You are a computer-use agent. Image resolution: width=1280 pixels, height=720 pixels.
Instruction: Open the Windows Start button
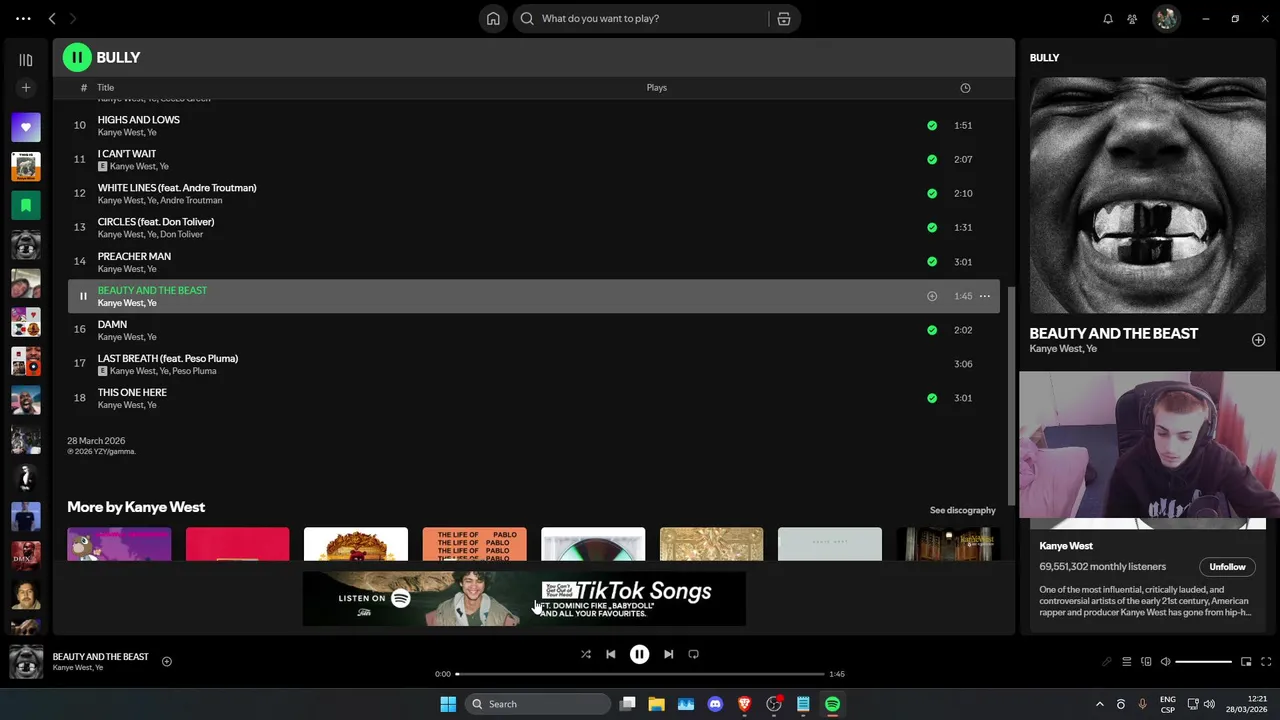(x=448, y=704)
